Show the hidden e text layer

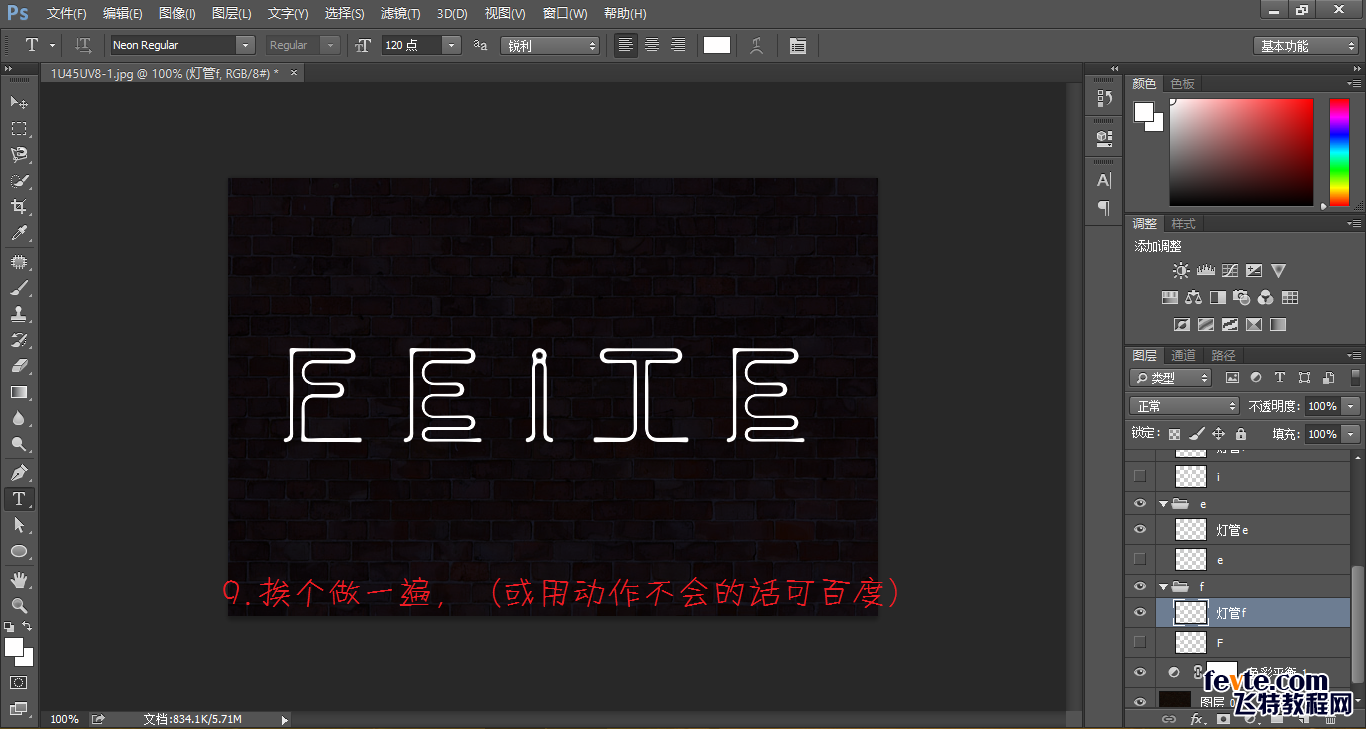point(1139,560)
